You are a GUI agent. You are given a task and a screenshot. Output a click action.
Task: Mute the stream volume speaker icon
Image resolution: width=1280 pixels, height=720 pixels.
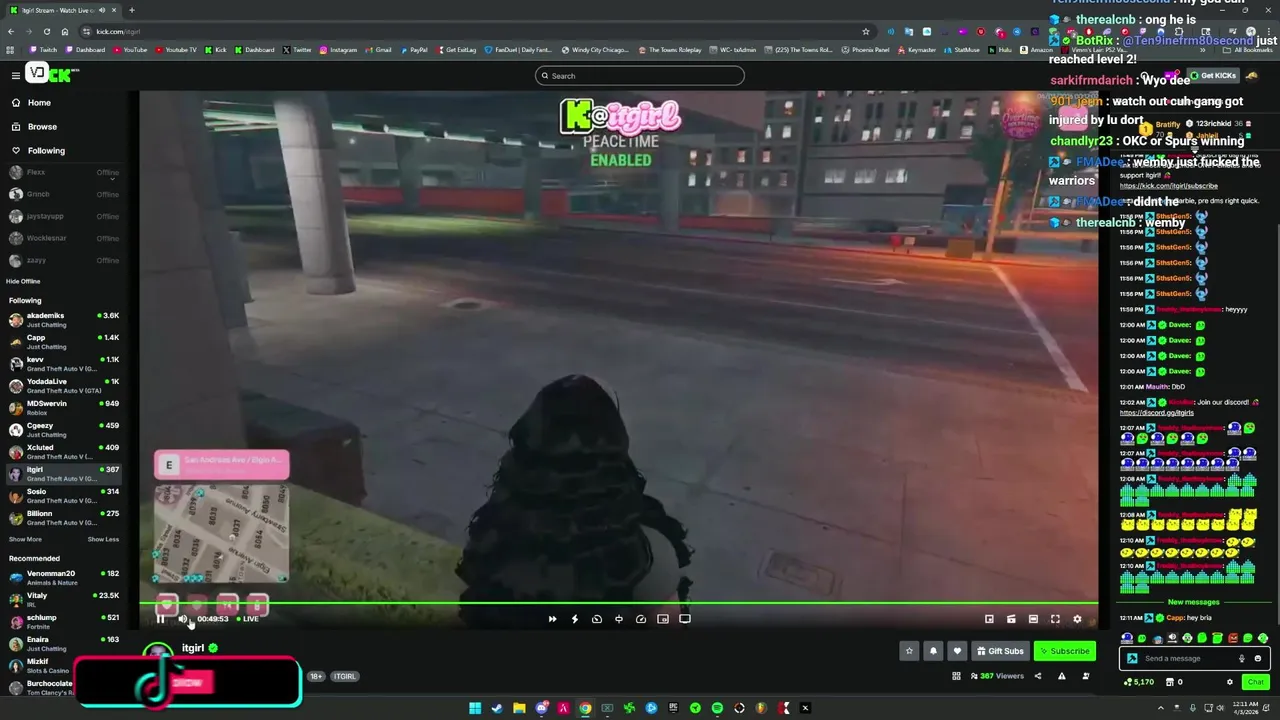(182, 619)
